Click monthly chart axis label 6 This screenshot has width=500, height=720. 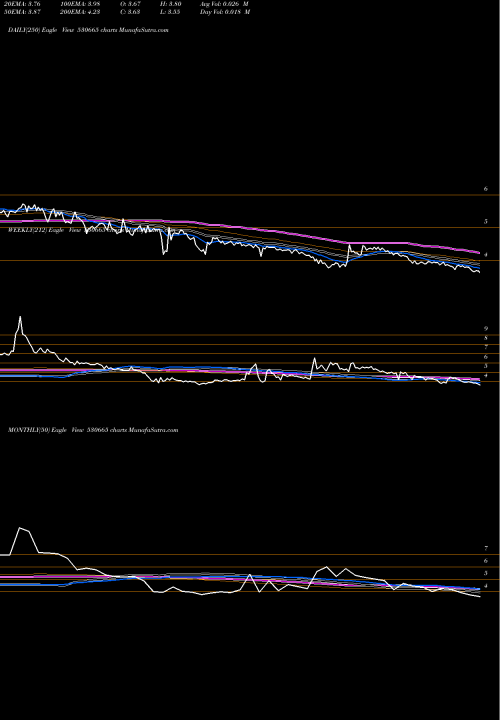485,561
